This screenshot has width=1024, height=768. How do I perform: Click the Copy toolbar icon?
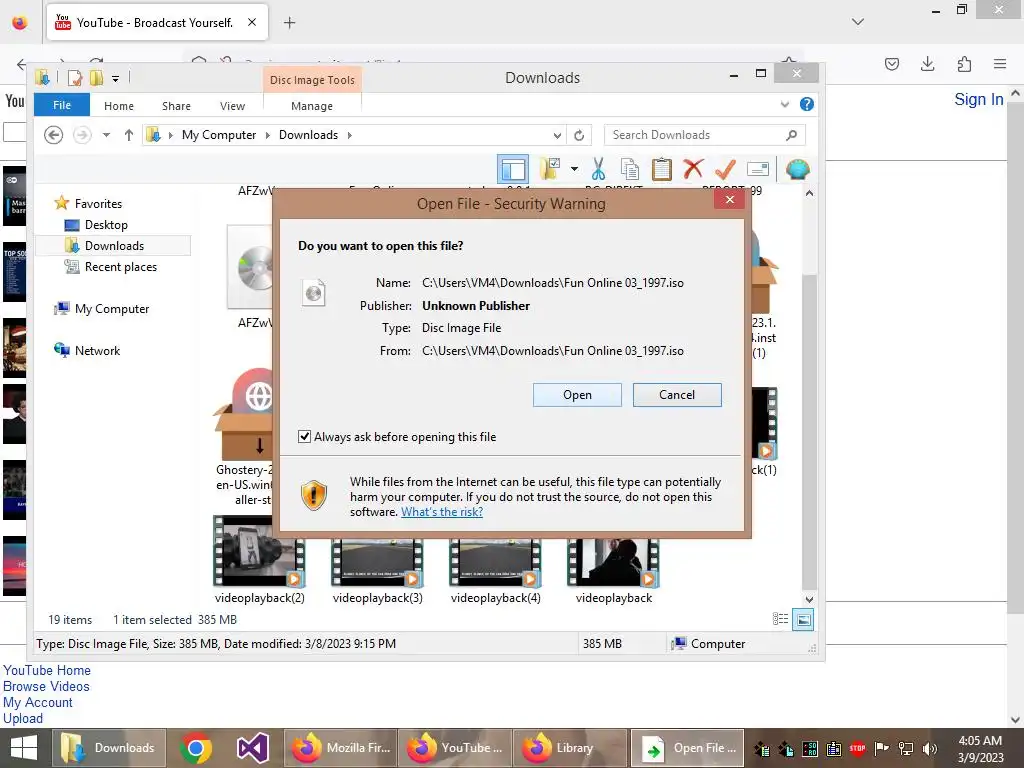coord(630,169)
